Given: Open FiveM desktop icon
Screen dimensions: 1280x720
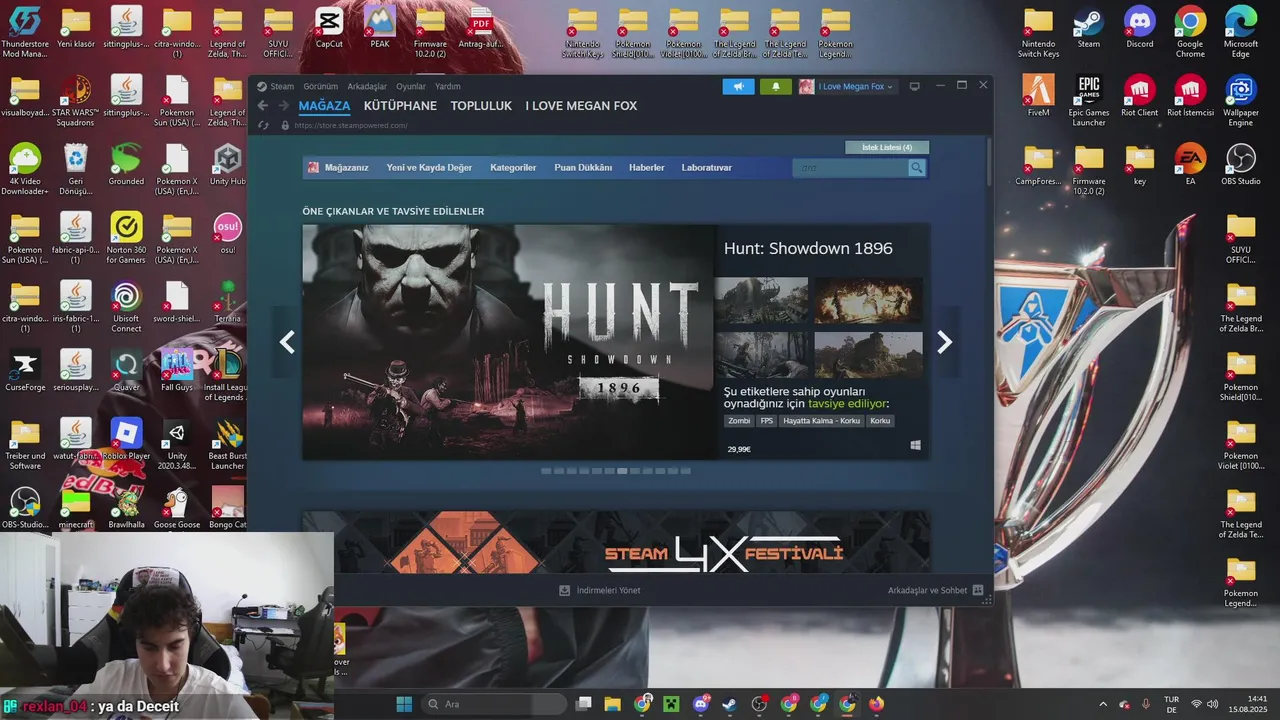Looking at the screenshot, I should coord(1038,96).
